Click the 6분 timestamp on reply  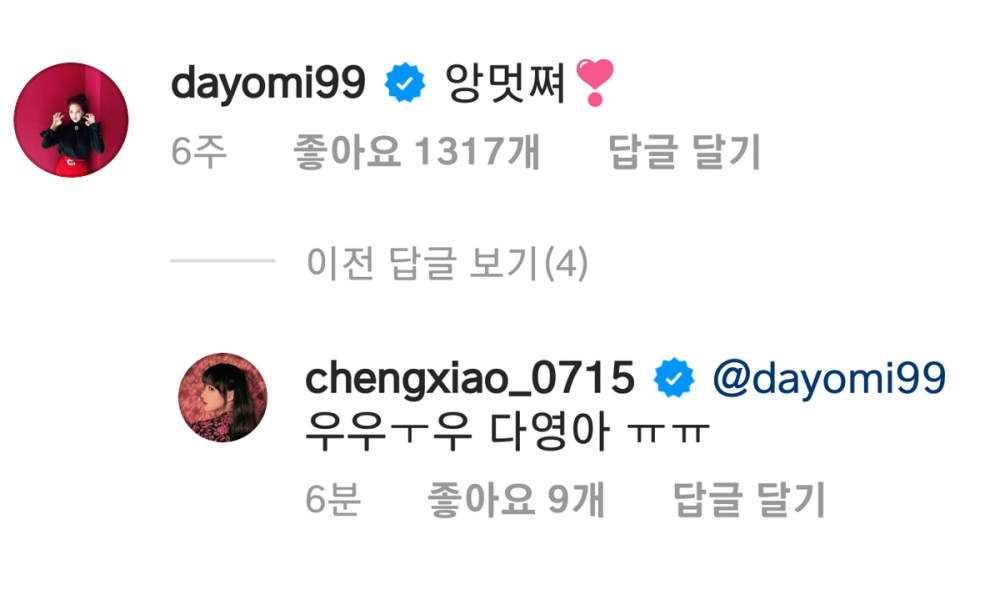pos(333,499)
